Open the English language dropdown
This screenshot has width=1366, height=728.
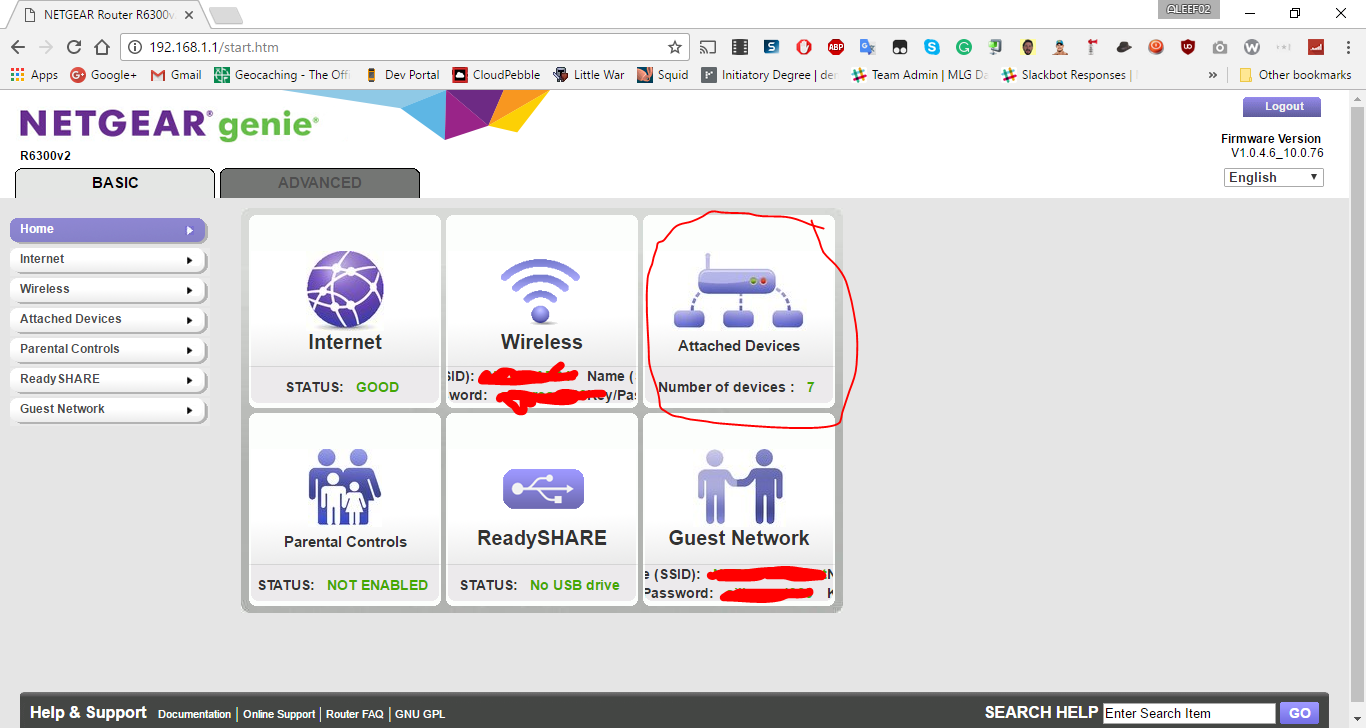click(1272, 177)
